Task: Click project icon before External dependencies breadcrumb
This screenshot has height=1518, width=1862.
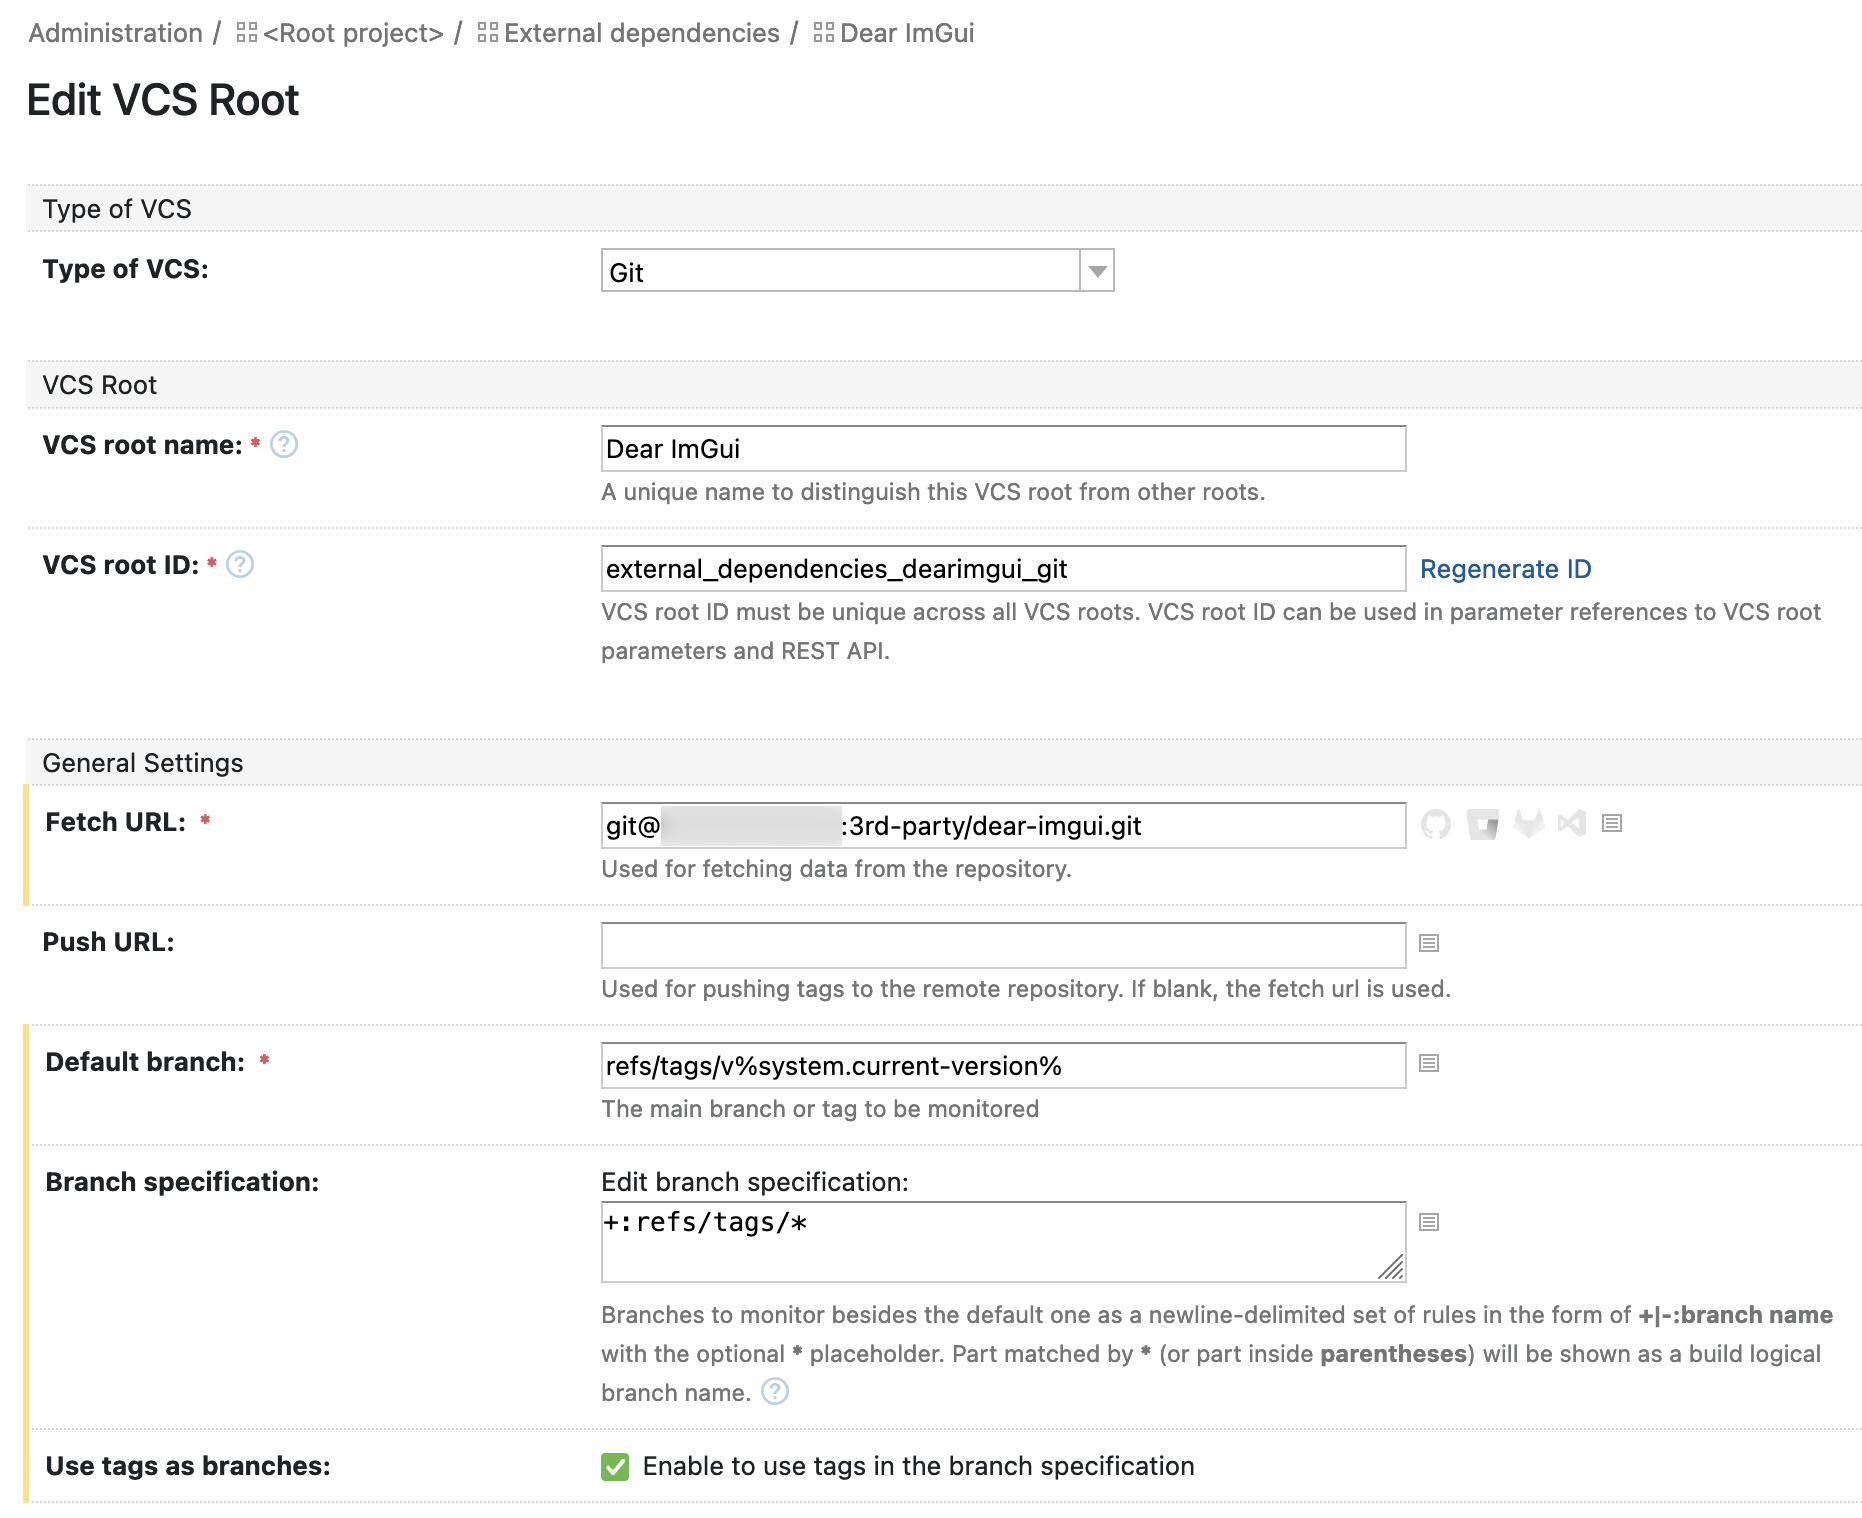Action: coord(488,33)
